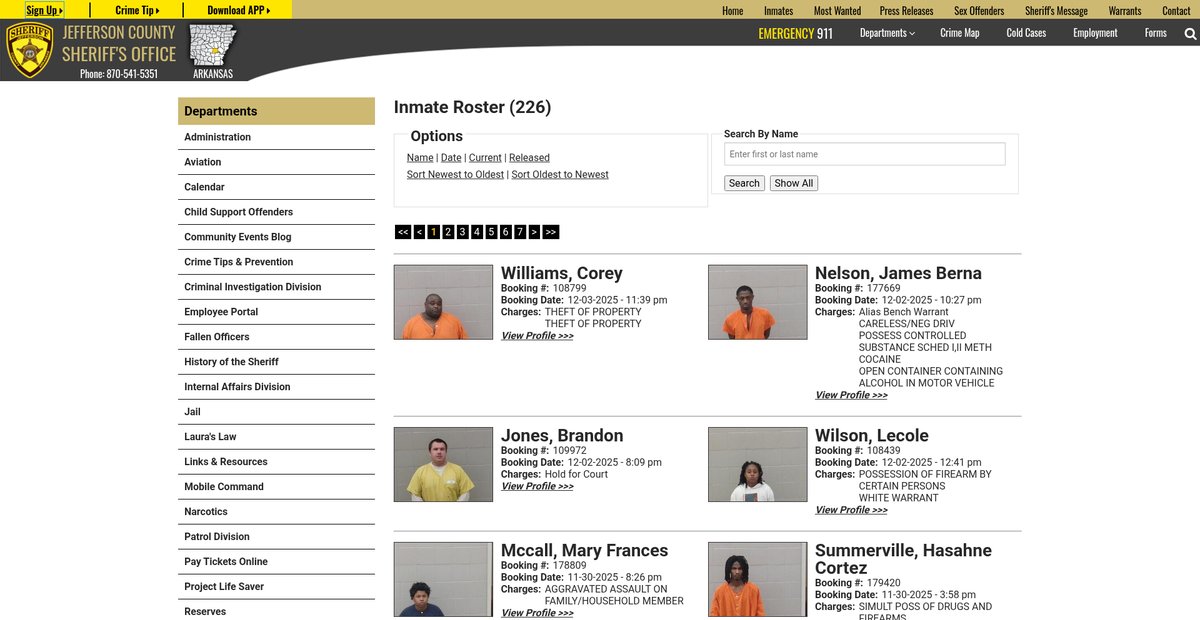Open Criminal Investigation Division sidebar link

[276, 287]
